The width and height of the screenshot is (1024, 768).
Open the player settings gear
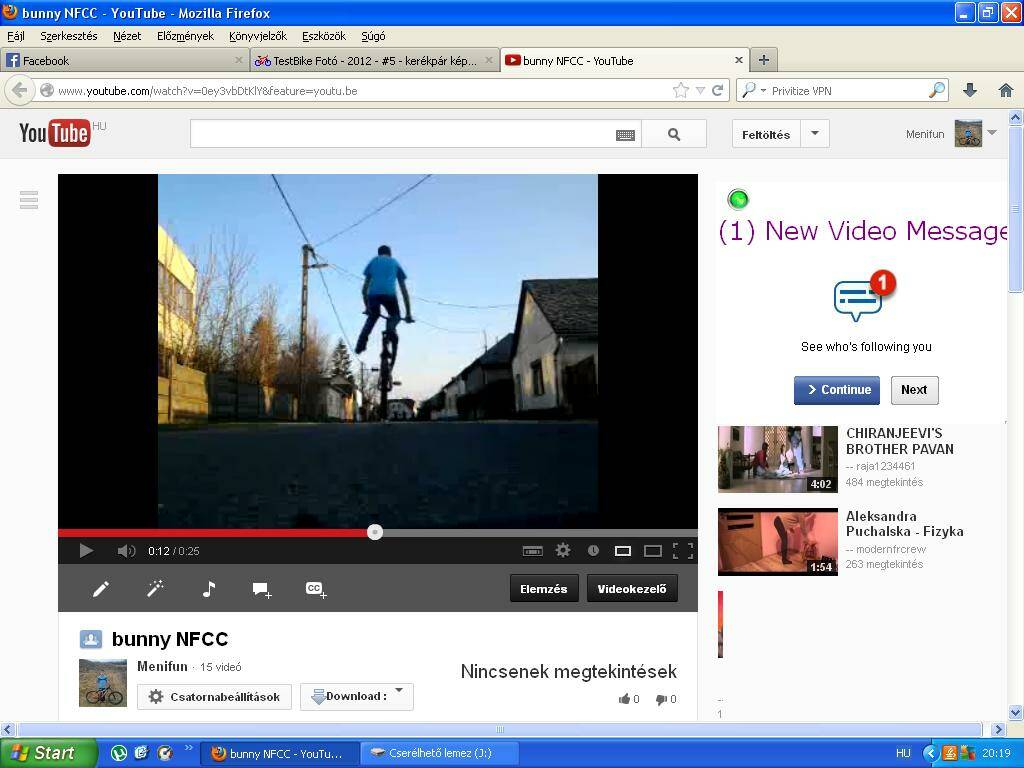(x=563, y=551)
